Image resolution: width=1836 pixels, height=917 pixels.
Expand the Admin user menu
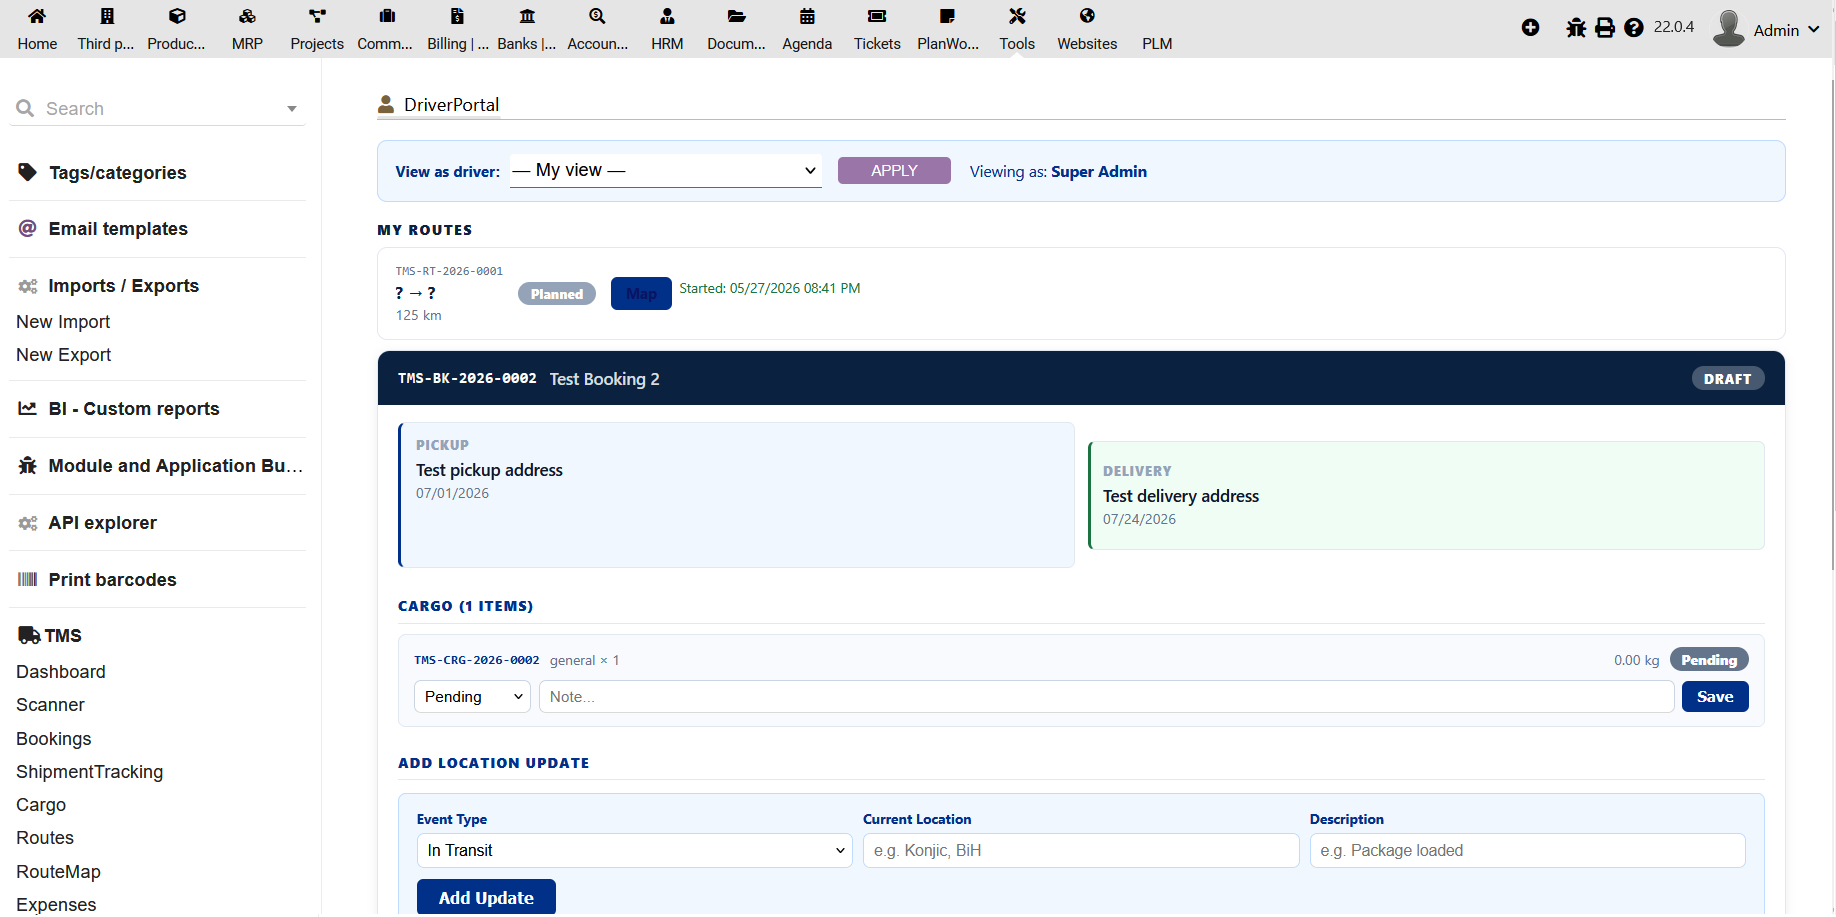(x=1767, y=29)
